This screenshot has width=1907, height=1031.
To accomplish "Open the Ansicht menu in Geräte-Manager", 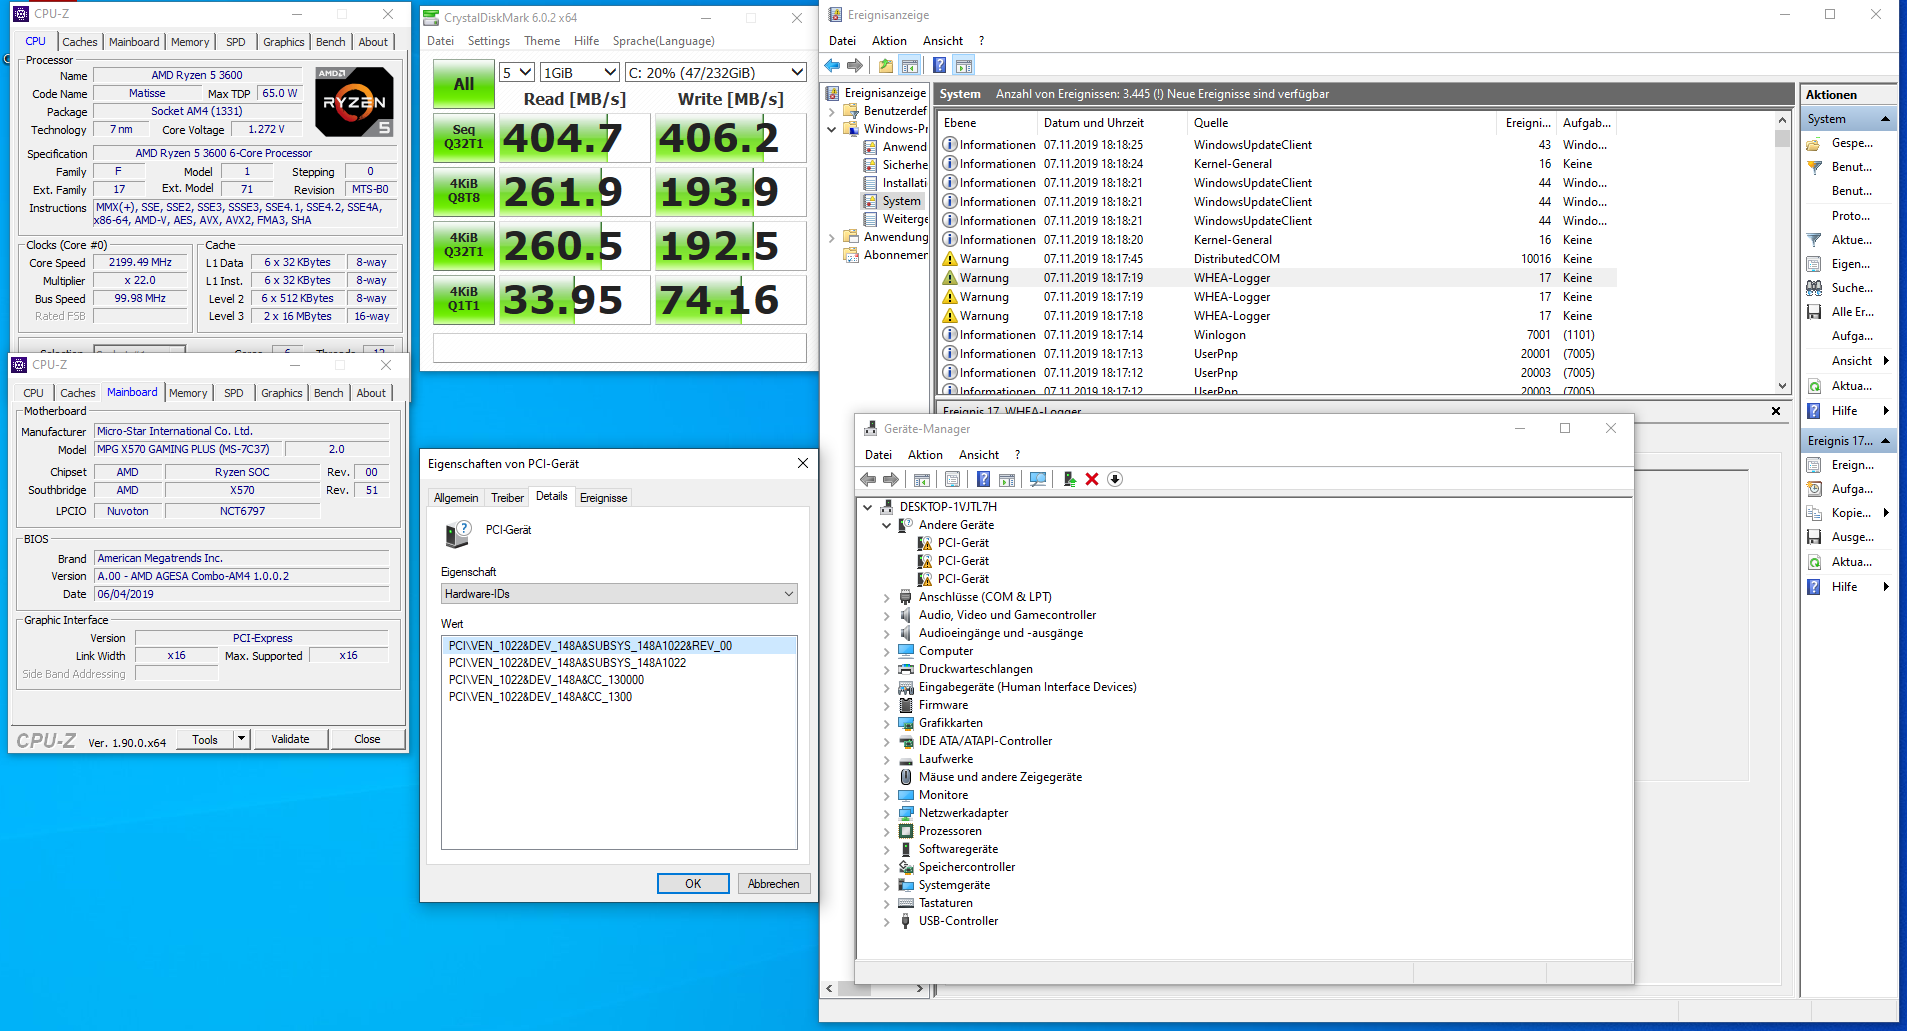I will click(979, 455).
